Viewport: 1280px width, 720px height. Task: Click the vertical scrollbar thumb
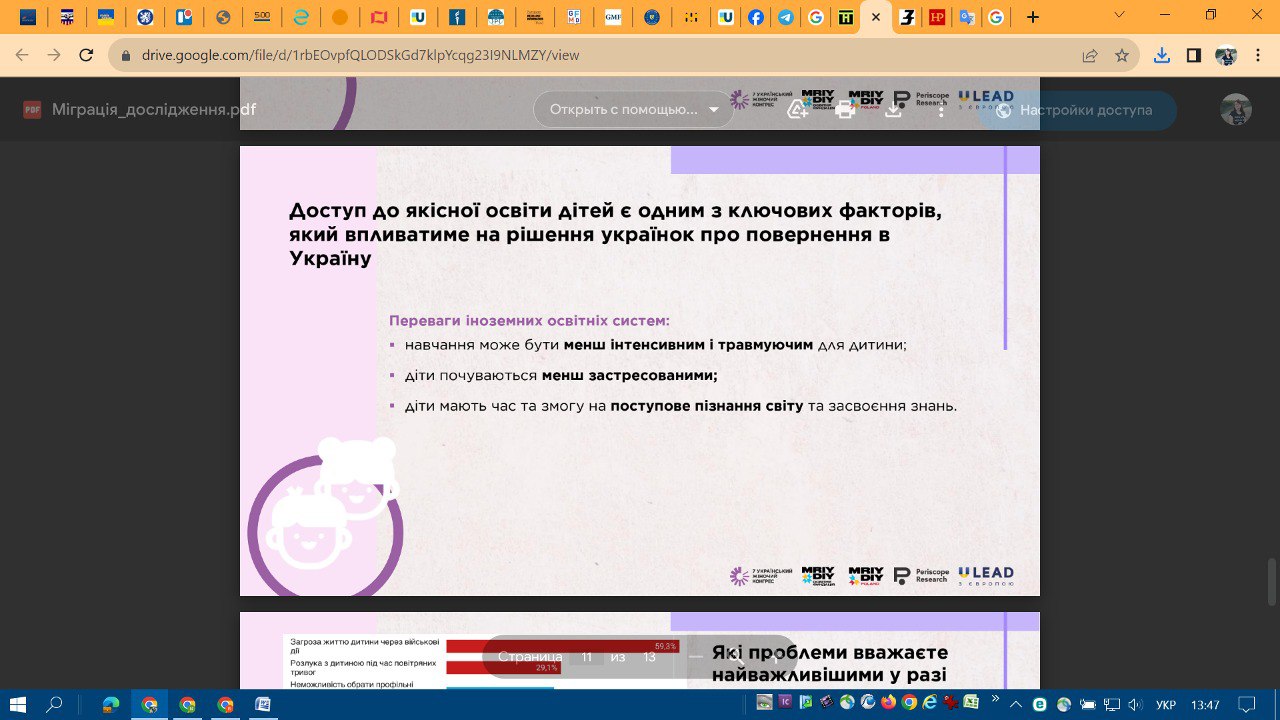click(1271, 582)
